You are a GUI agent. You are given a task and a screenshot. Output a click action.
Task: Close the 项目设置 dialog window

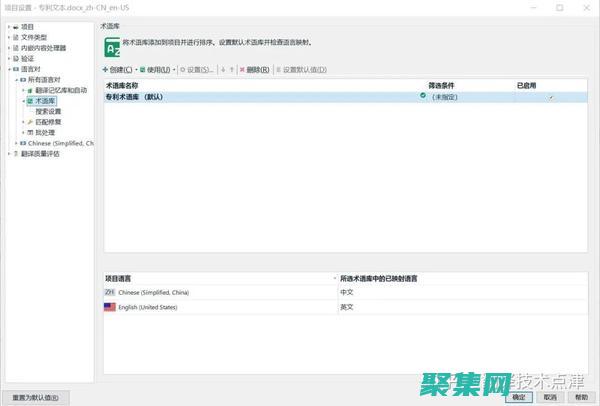587,8
